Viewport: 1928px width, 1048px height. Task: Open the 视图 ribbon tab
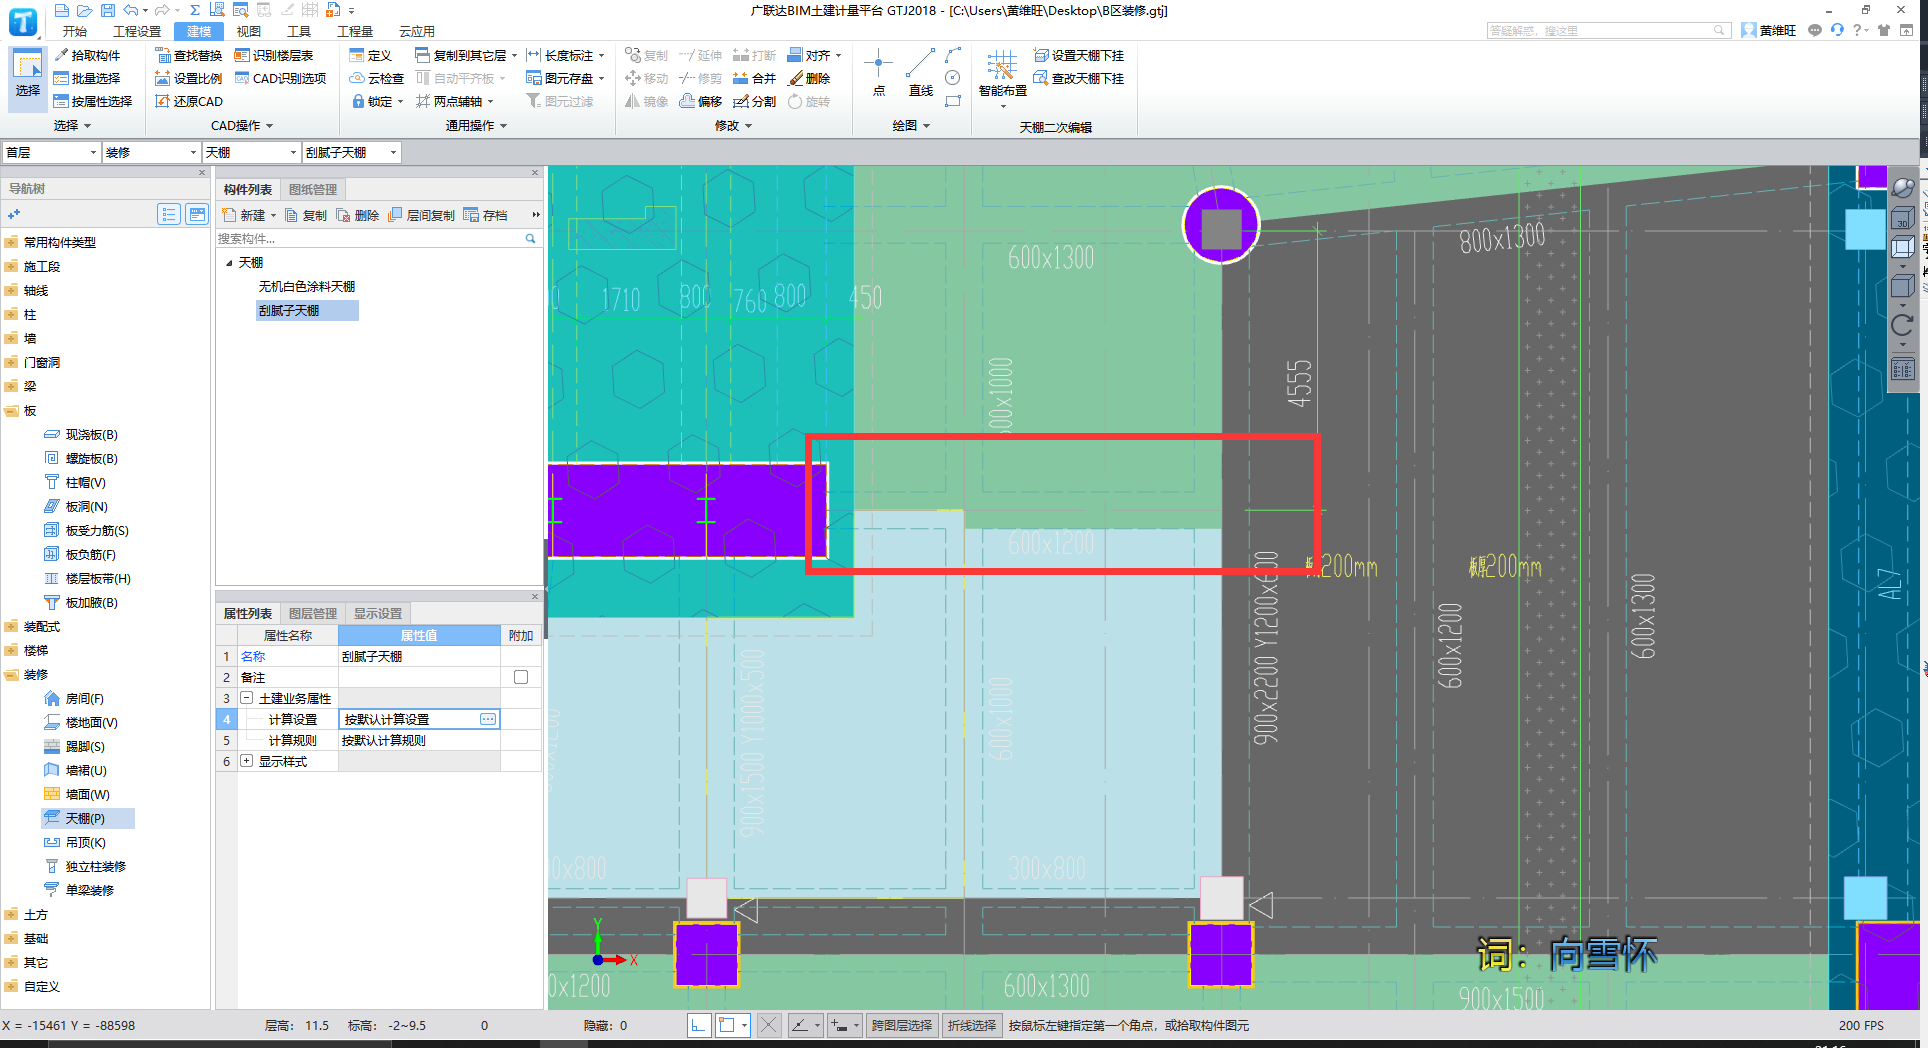[248, 31]
